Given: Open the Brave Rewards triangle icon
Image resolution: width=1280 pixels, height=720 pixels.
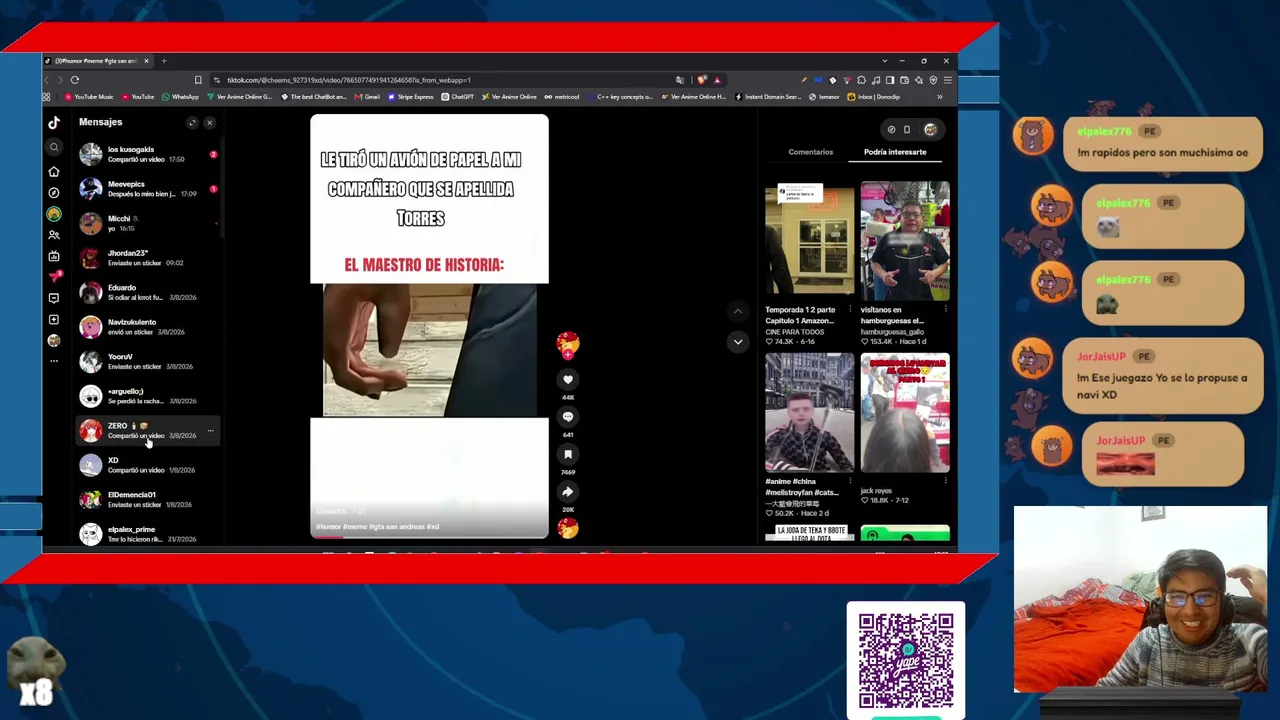Looking at the screenshot, I should click(x=717, y=80).
